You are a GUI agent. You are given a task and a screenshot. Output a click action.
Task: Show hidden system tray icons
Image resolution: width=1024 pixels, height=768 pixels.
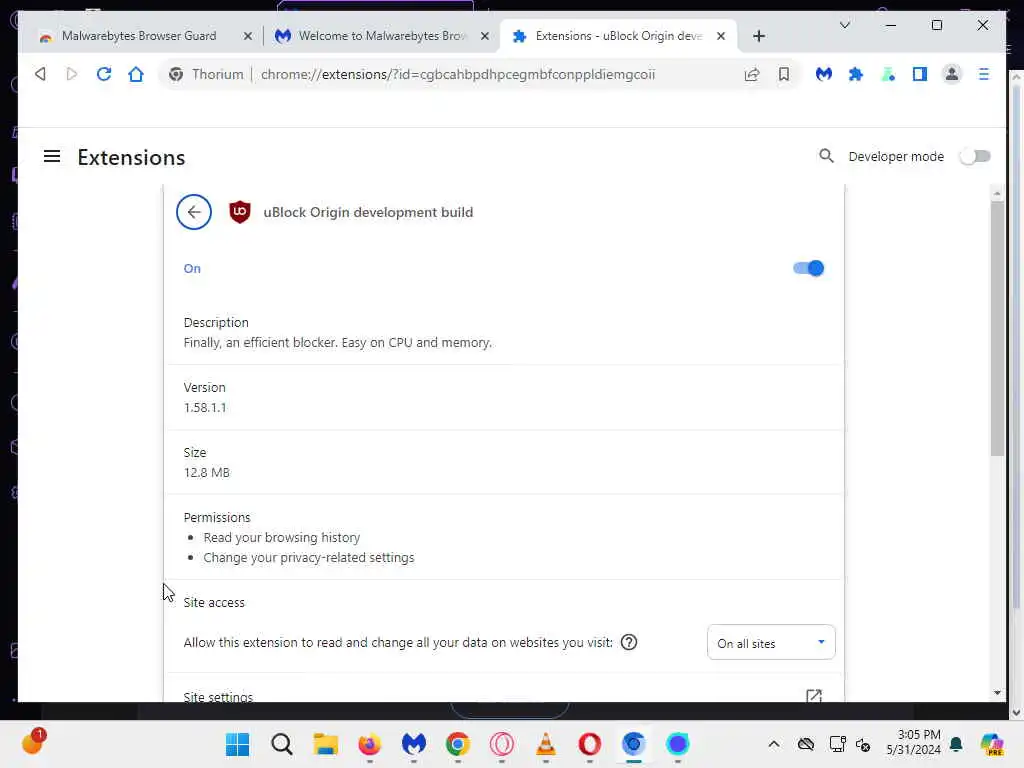point(774,744)
